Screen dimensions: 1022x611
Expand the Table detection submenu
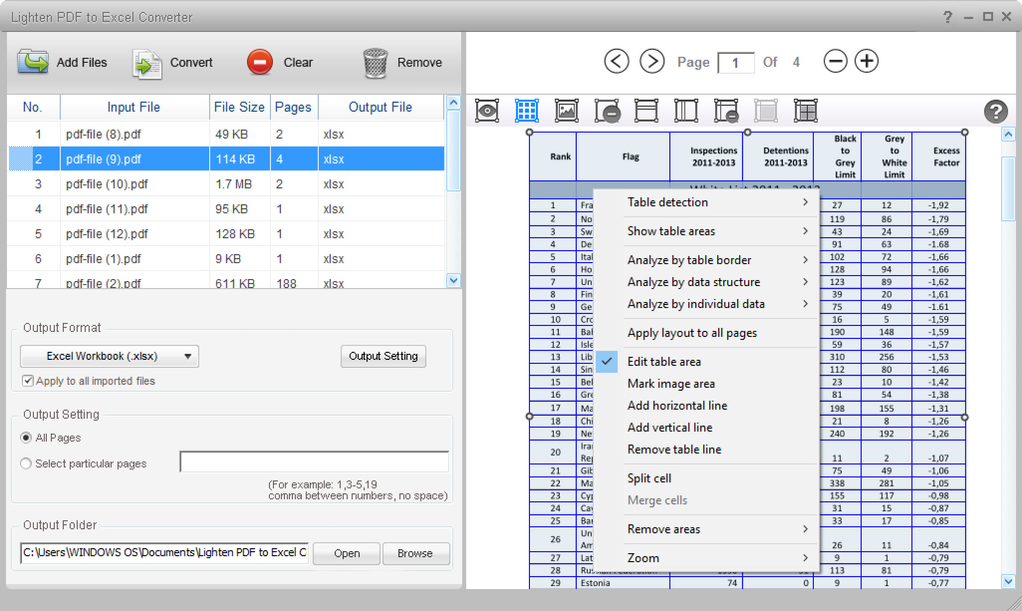pos(707,202)
